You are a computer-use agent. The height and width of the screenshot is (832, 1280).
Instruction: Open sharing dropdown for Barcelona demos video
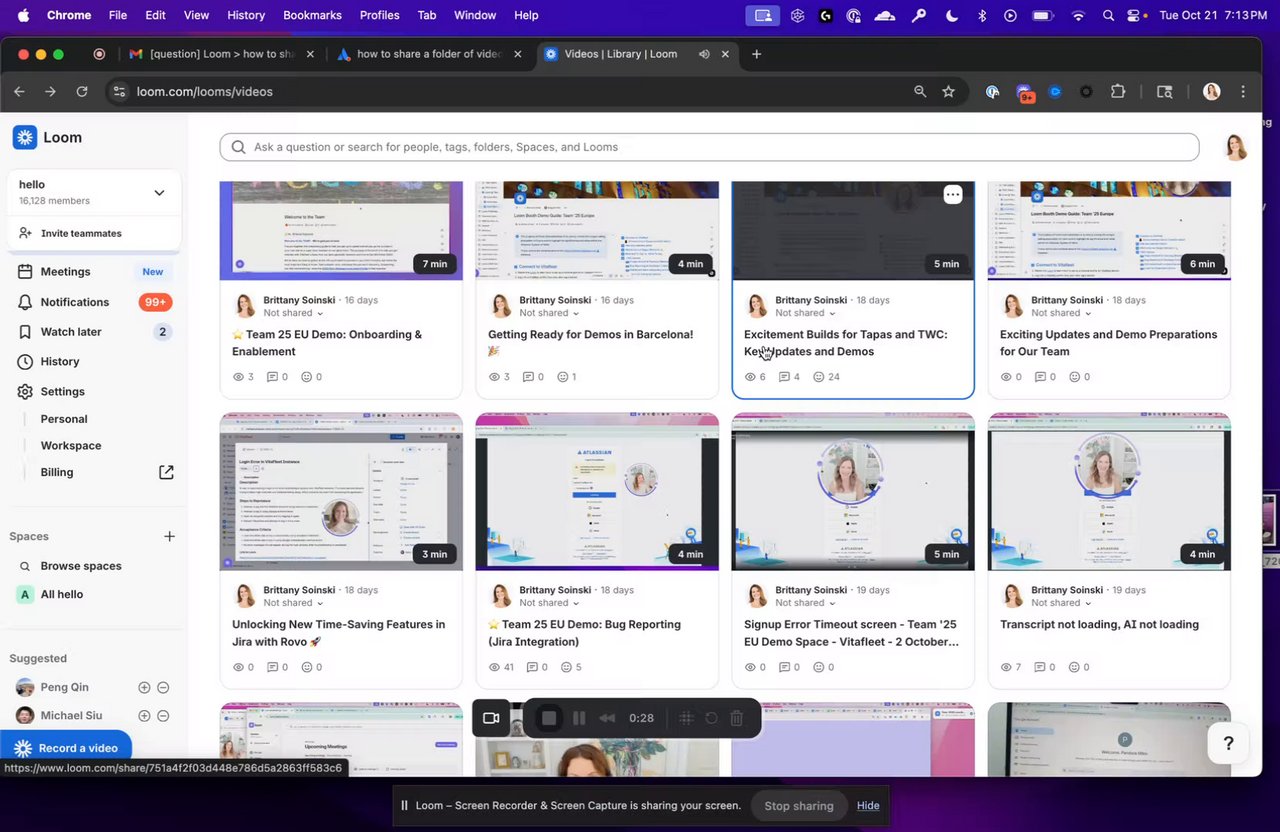(x=549, y=313)
